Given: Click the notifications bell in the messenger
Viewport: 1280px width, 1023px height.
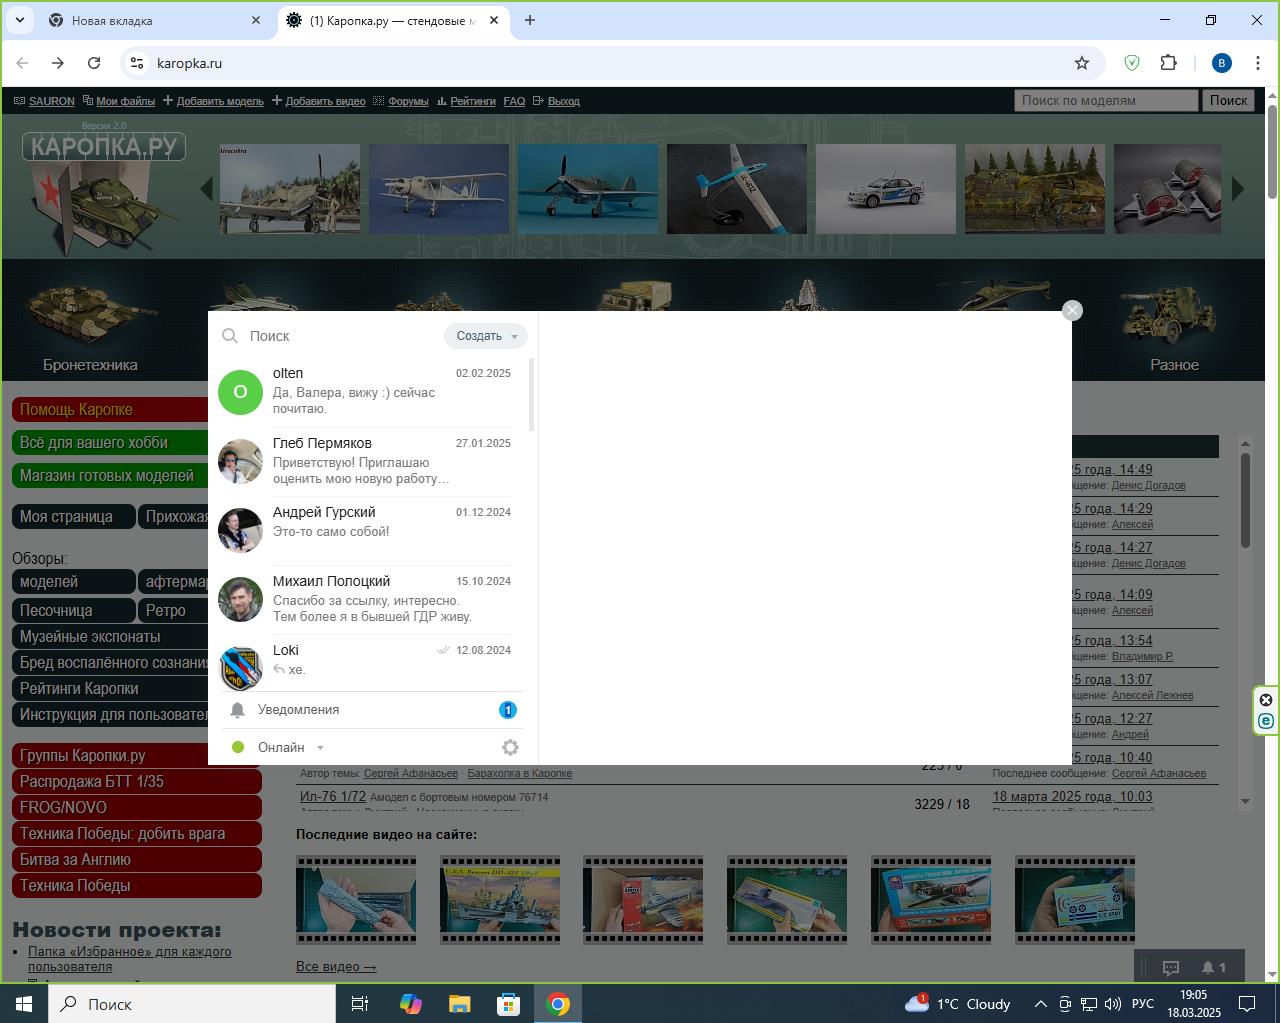Looking at the screenshot, I should pos(237,710).
